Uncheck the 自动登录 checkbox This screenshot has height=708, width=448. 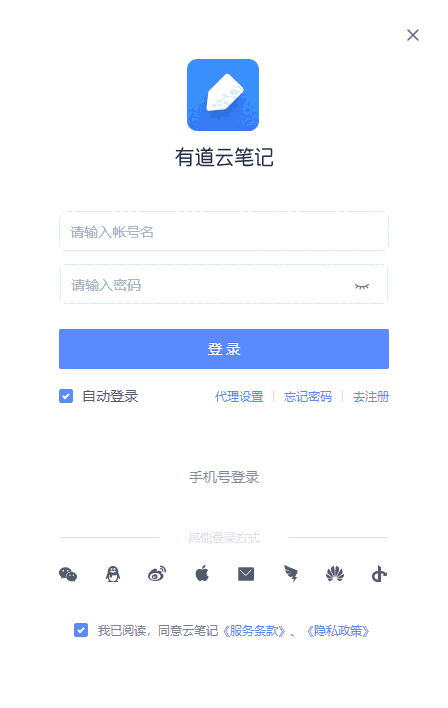66,396
